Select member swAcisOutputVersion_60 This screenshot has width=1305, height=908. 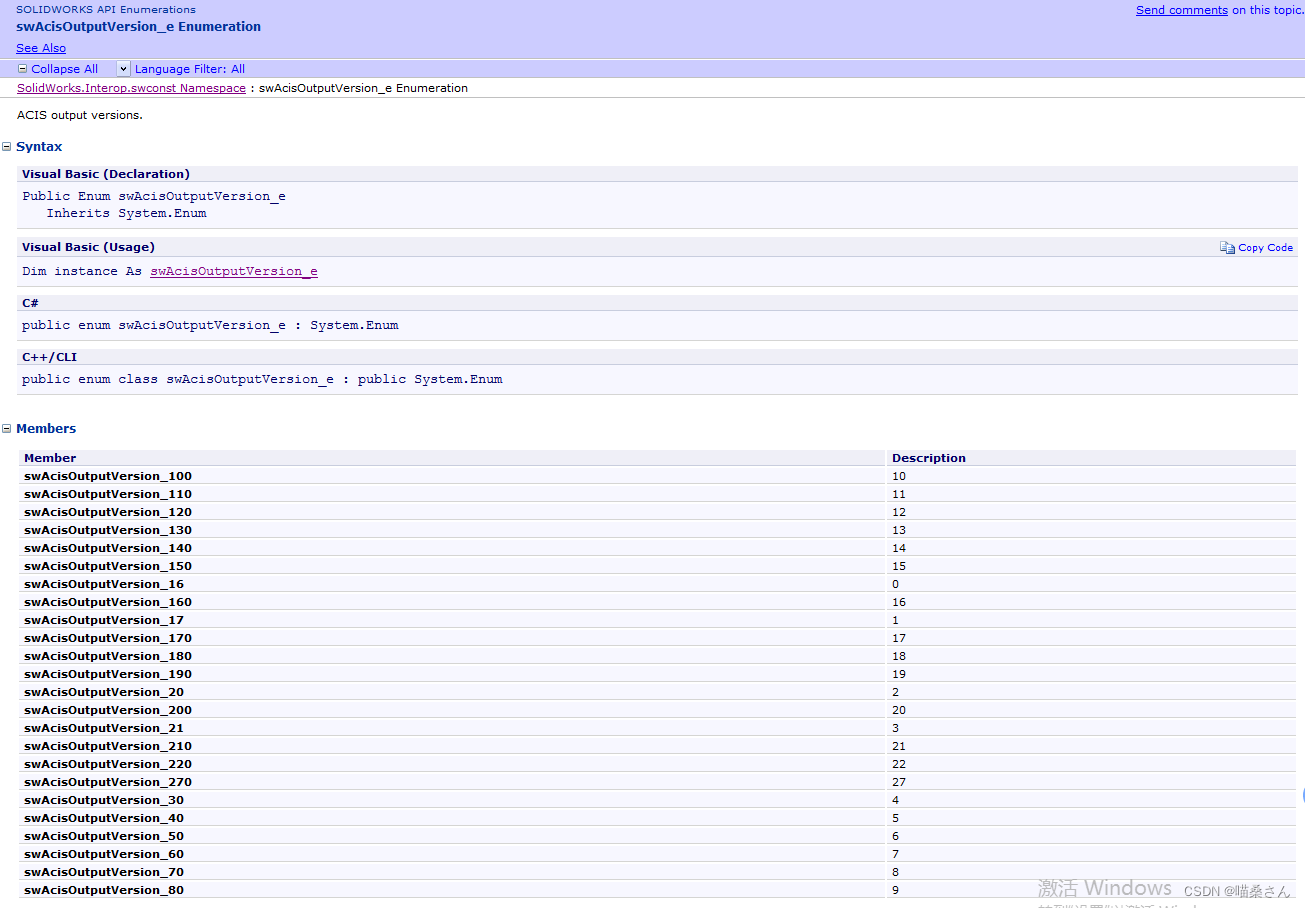(104, 854)
